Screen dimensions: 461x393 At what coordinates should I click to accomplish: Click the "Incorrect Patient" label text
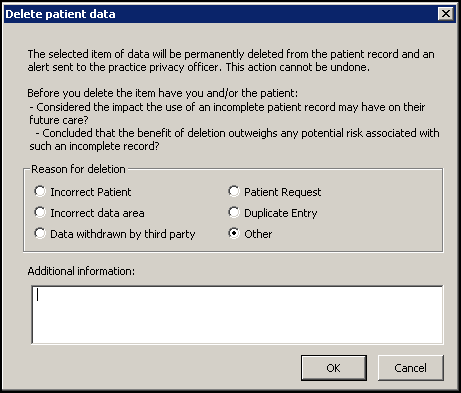point(91,192)
